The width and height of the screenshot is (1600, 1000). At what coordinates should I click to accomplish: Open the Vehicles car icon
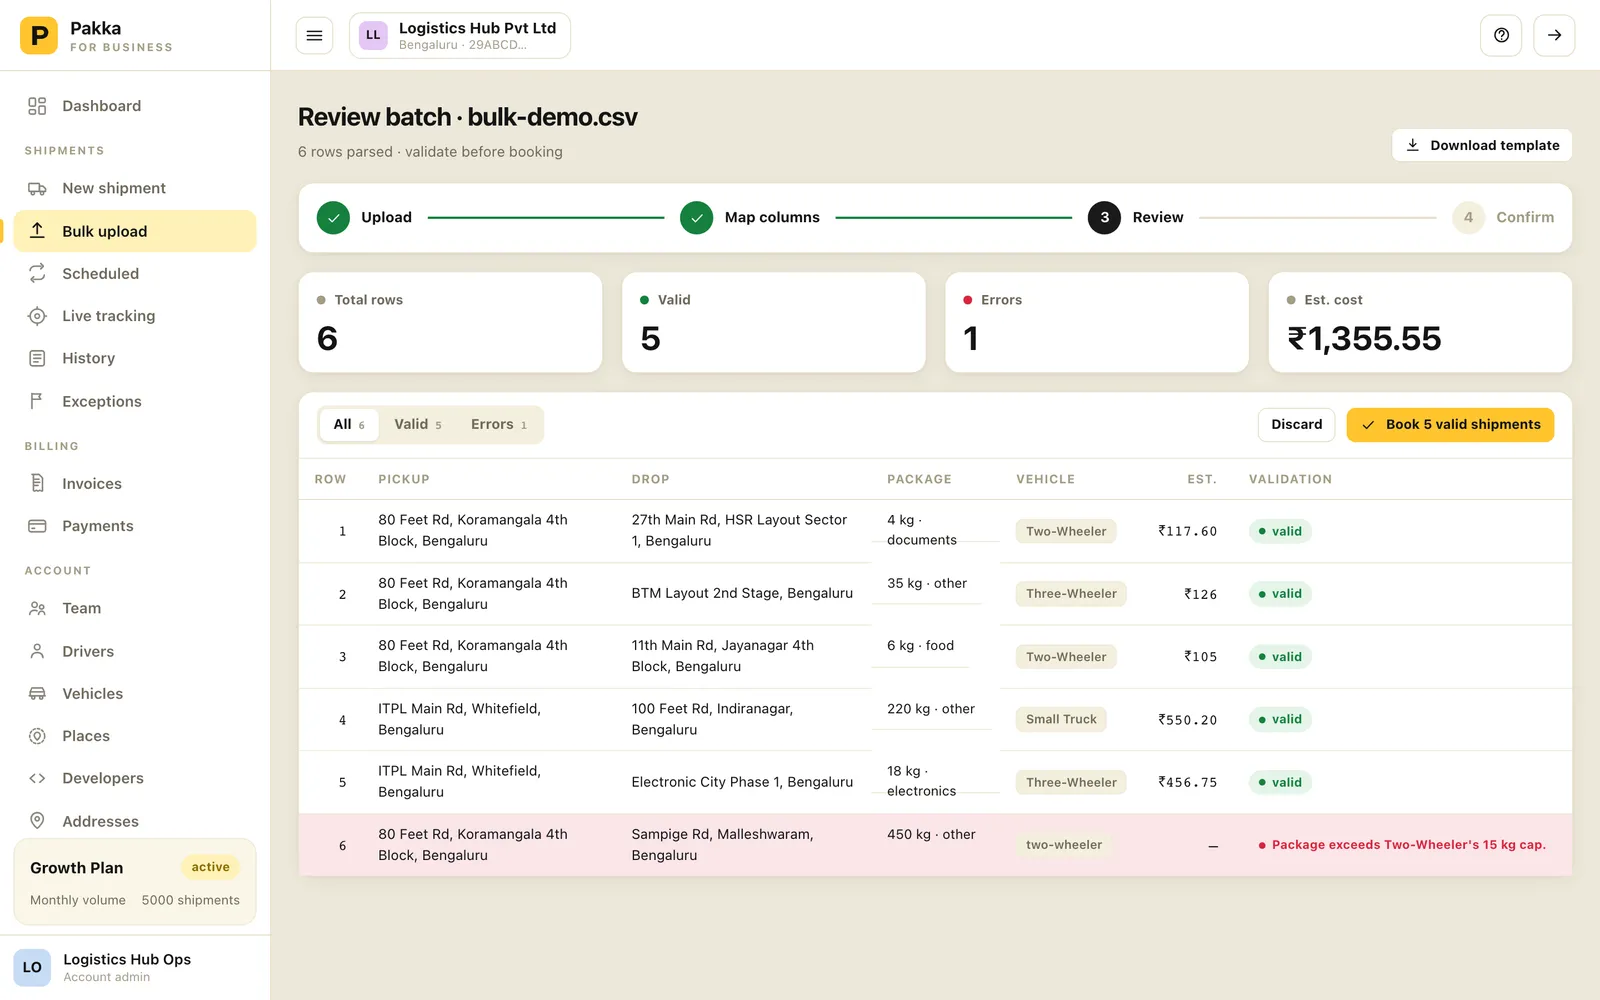[37, 693]
